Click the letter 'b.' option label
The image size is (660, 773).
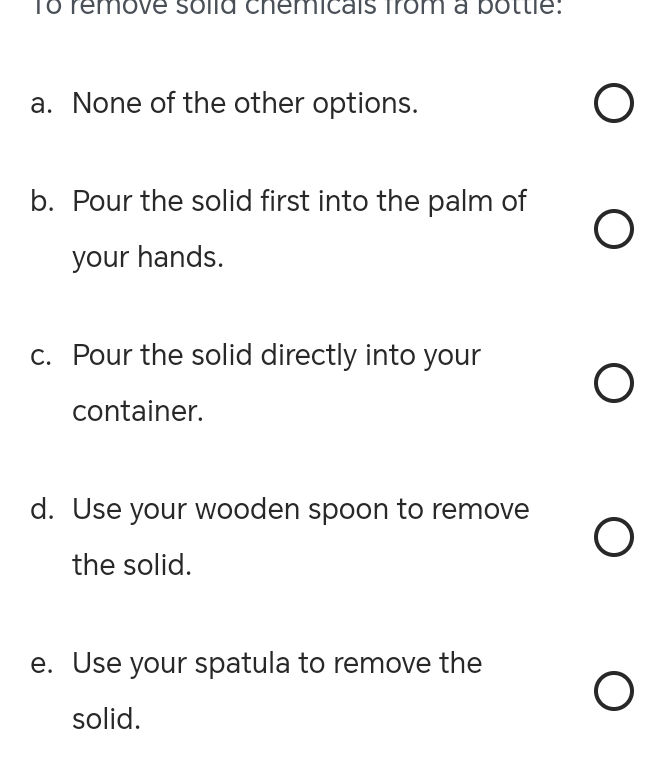coord(42,201)
